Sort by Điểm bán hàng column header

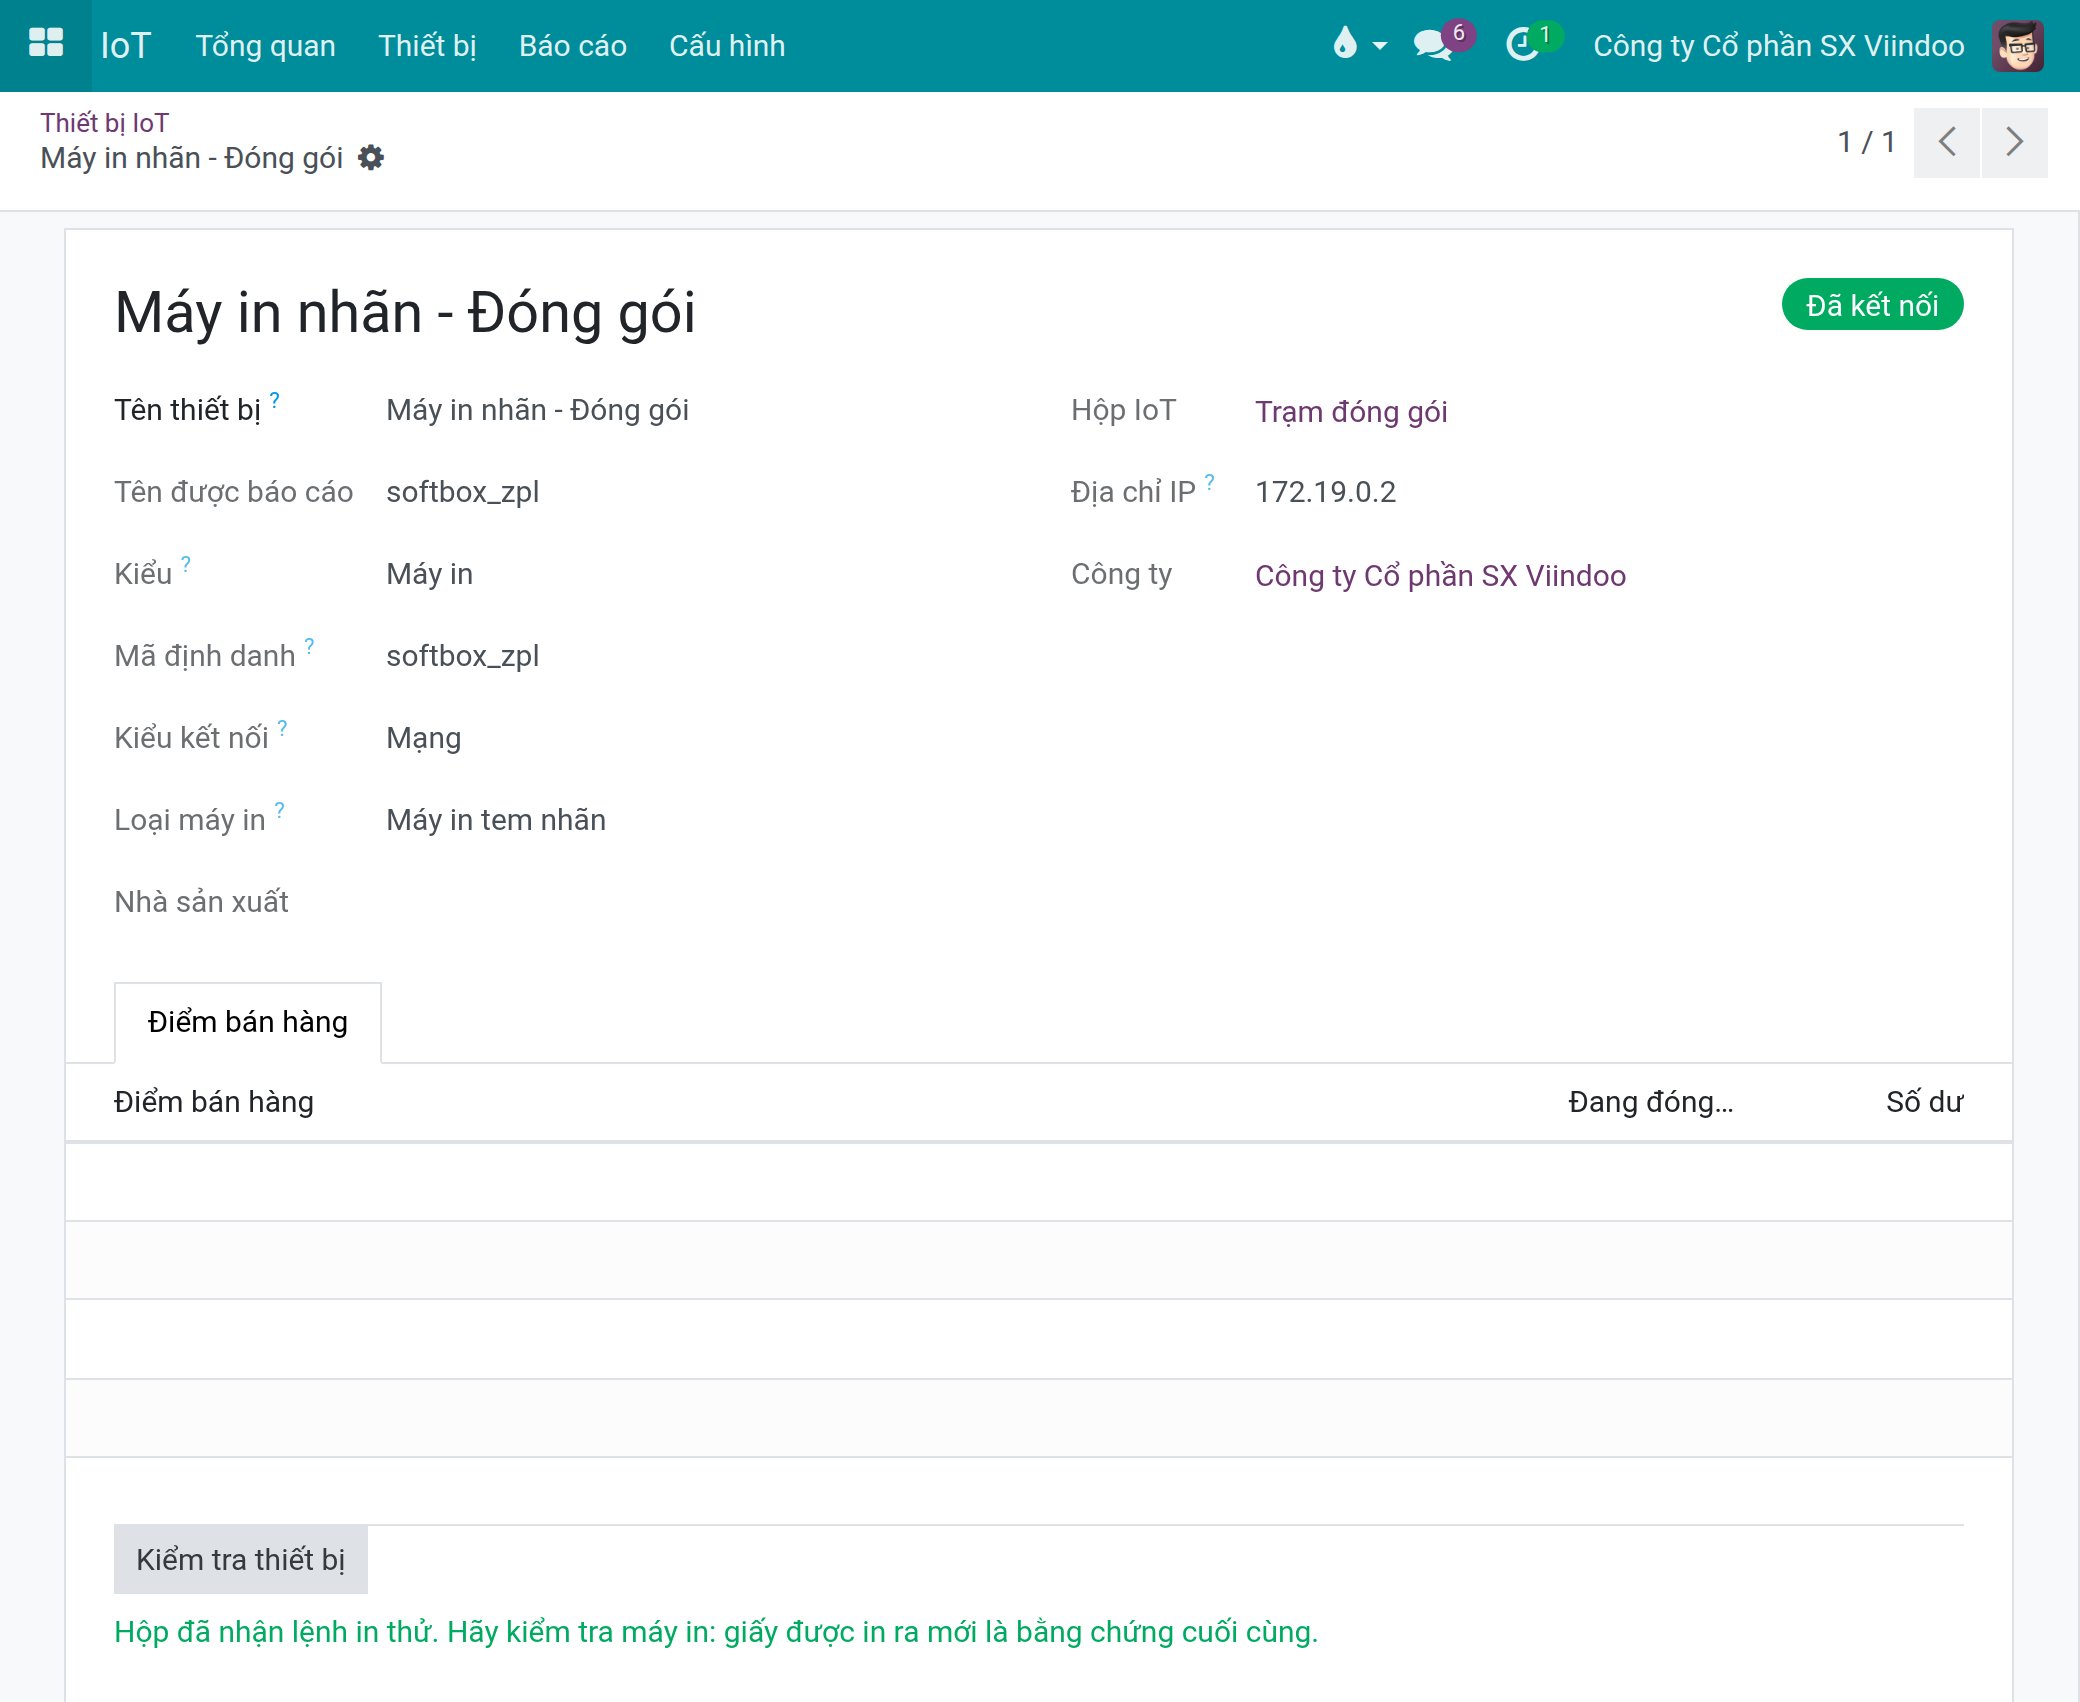point(214,1102)
